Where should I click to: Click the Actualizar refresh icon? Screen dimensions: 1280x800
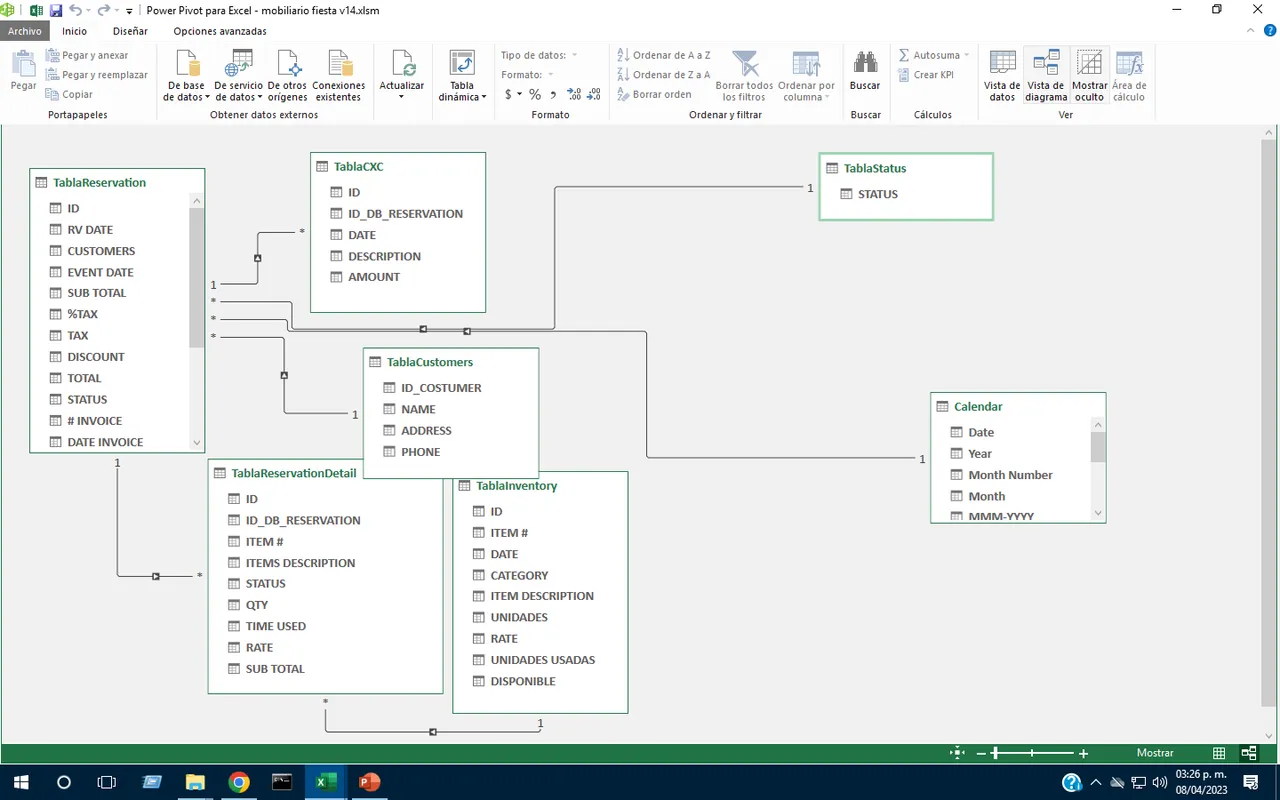(402, 65)
